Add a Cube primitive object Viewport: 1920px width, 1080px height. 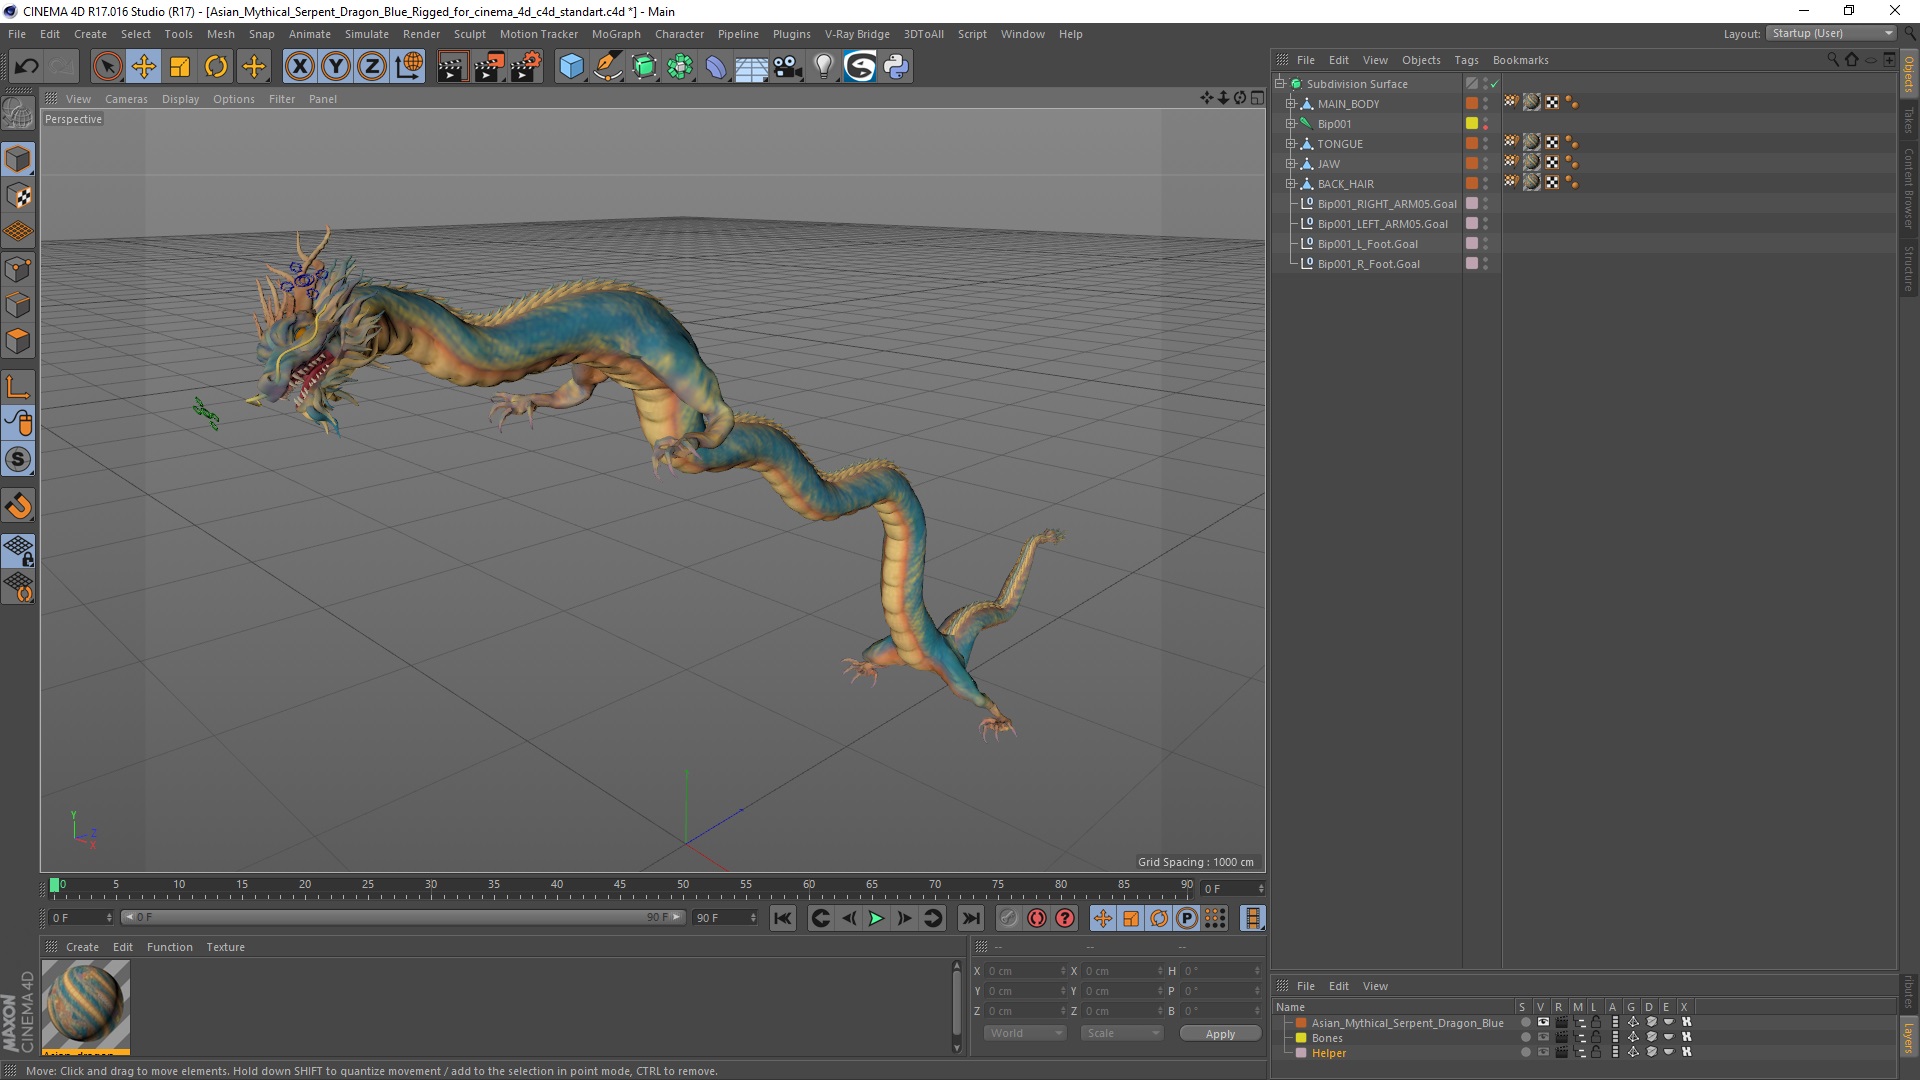[x=571, y=67]
